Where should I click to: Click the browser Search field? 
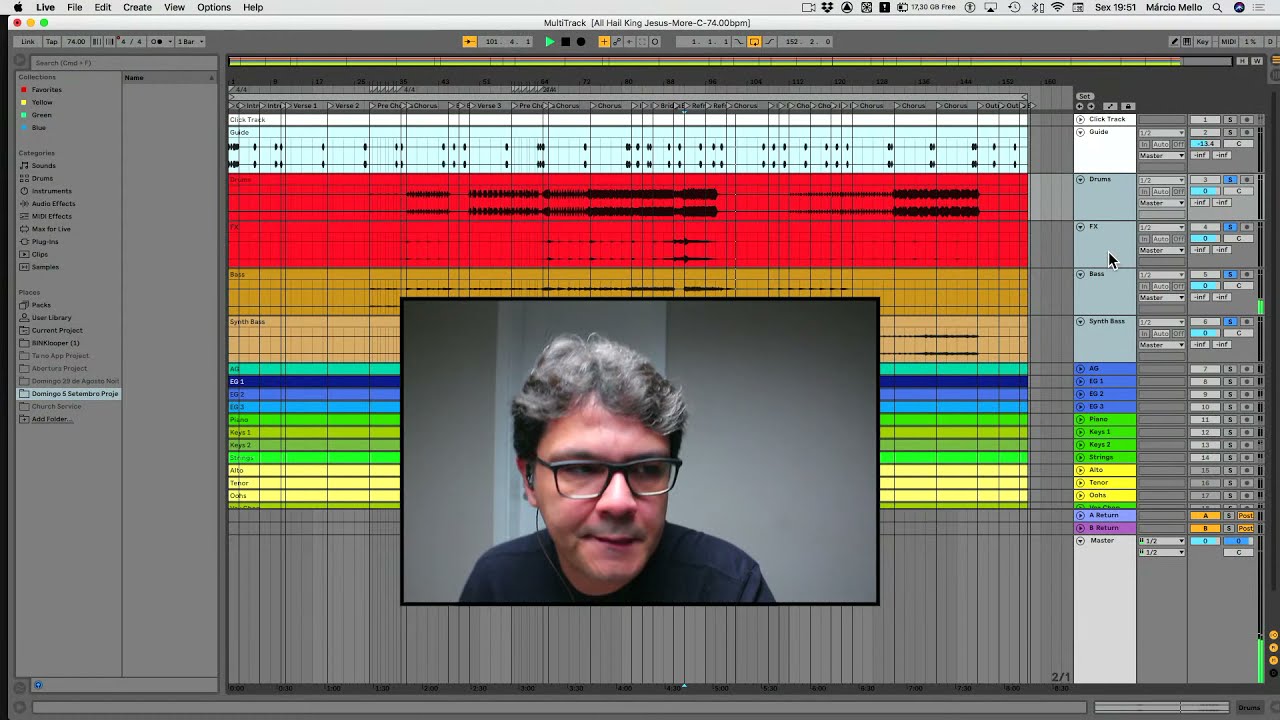tap(123, 63)
